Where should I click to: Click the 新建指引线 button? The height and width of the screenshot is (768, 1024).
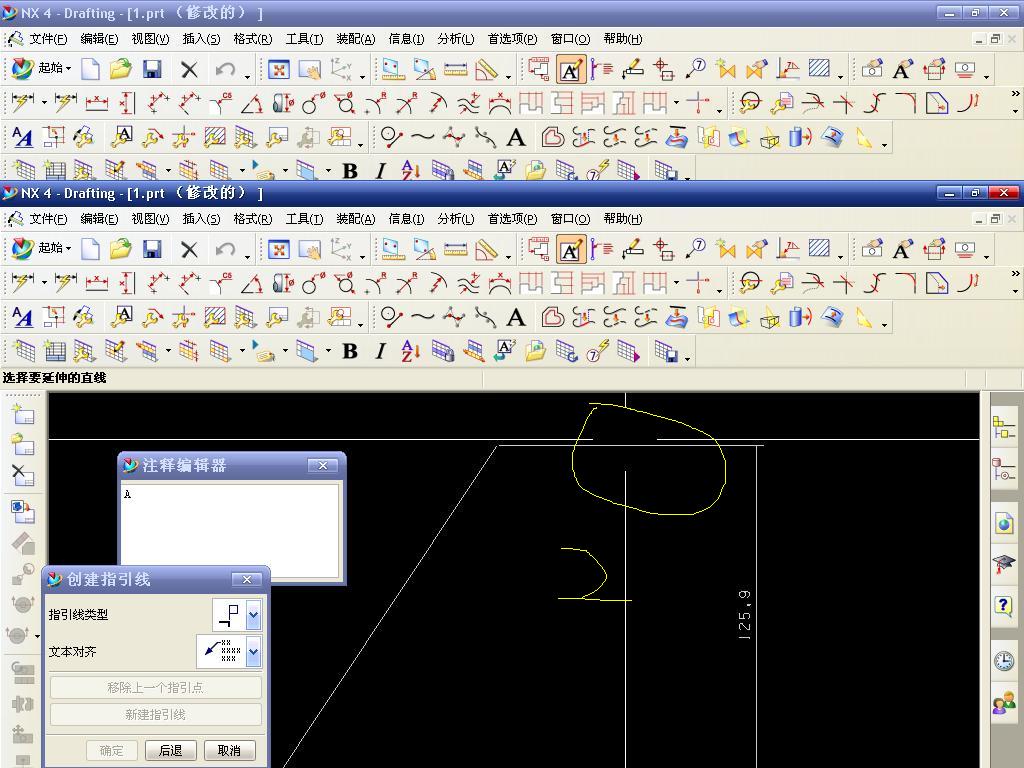click(155, 714)
